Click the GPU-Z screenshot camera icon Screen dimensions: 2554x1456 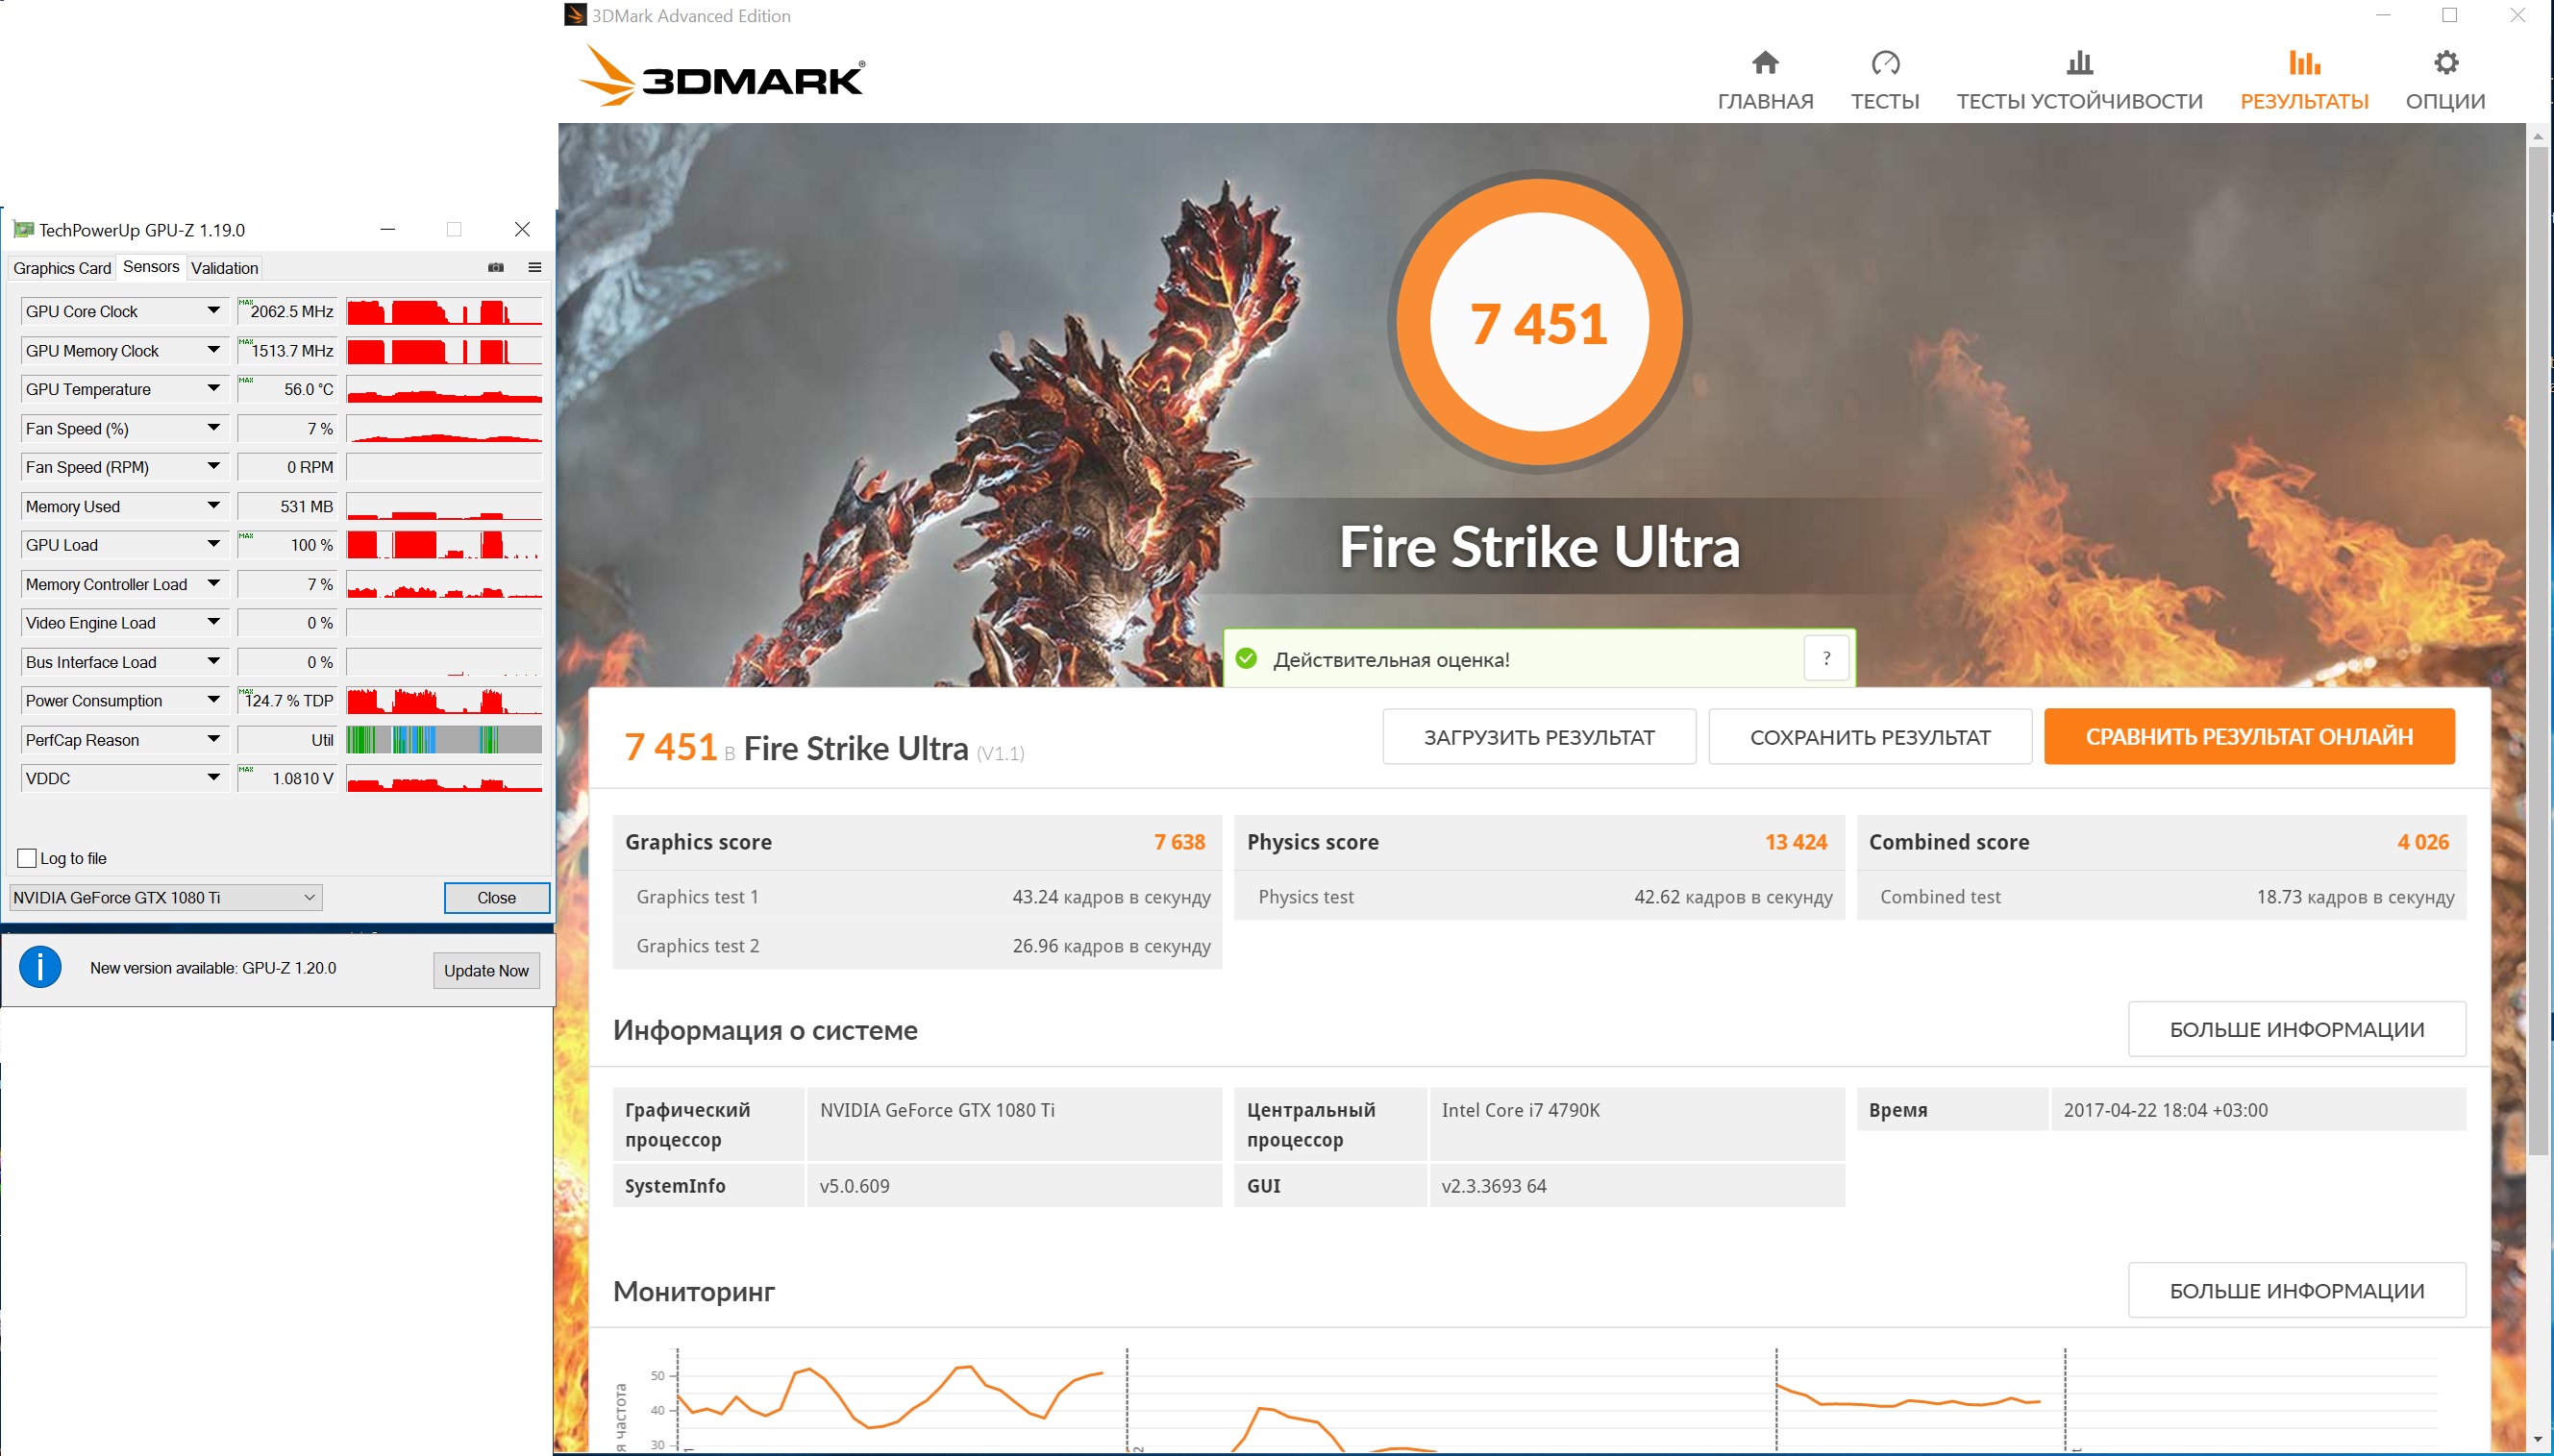pos(495,267)
